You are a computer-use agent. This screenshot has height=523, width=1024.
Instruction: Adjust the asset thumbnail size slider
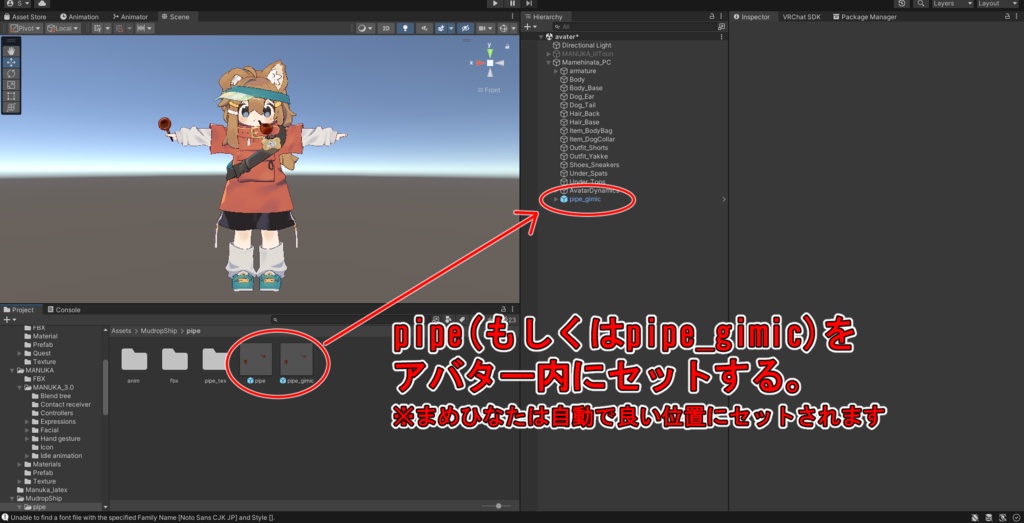(498, 506)
